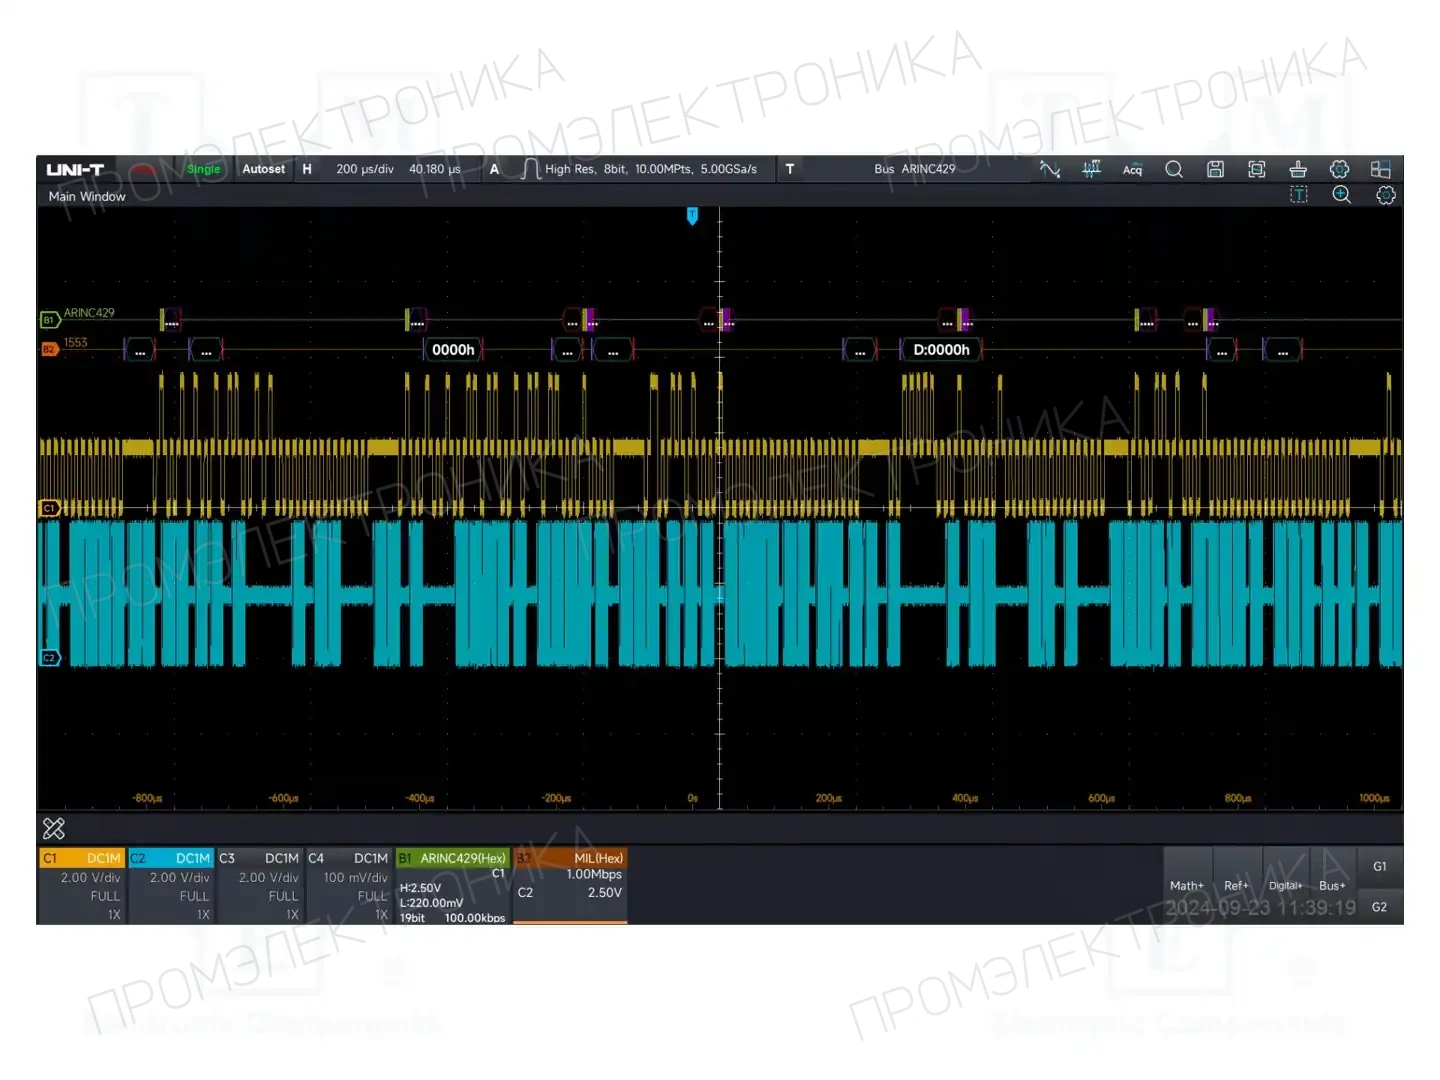The image size is (1440, 1080).
Task: Click the screen capture icon
Action: click(1257, 169)
